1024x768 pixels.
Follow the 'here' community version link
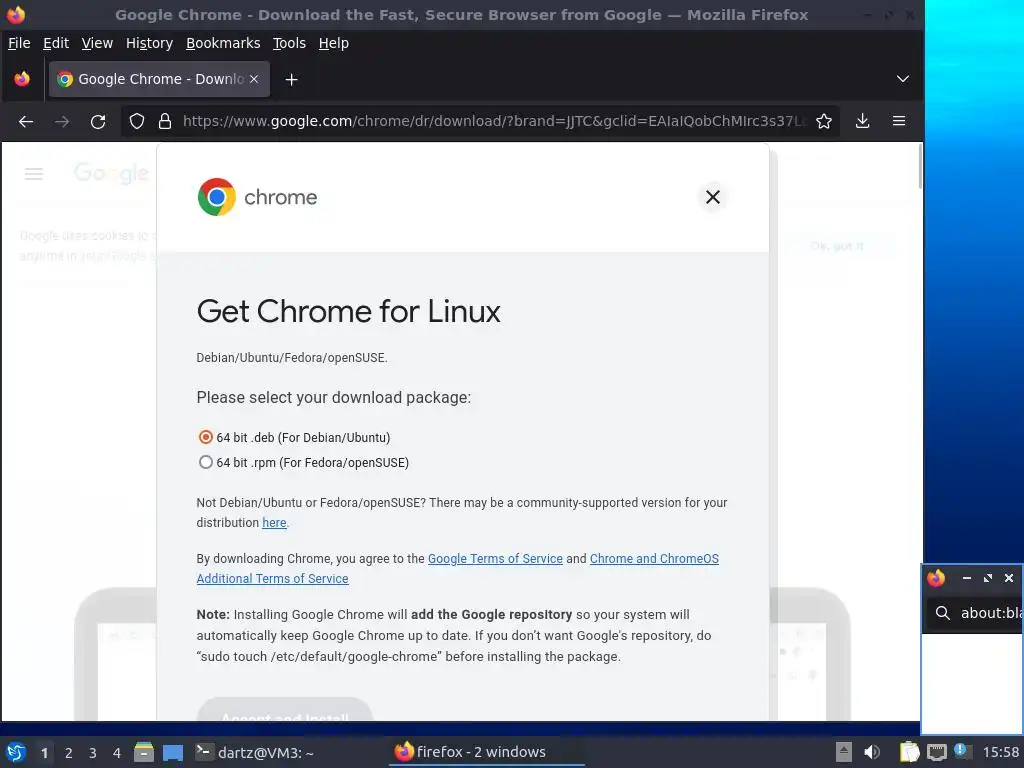click(274, 522)
